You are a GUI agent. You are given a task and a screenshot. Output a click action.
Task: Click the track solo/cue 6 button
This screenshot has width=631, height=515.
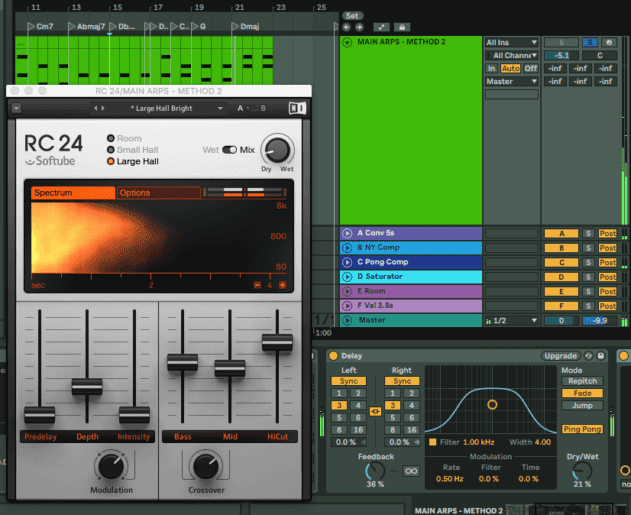(590, 42)
